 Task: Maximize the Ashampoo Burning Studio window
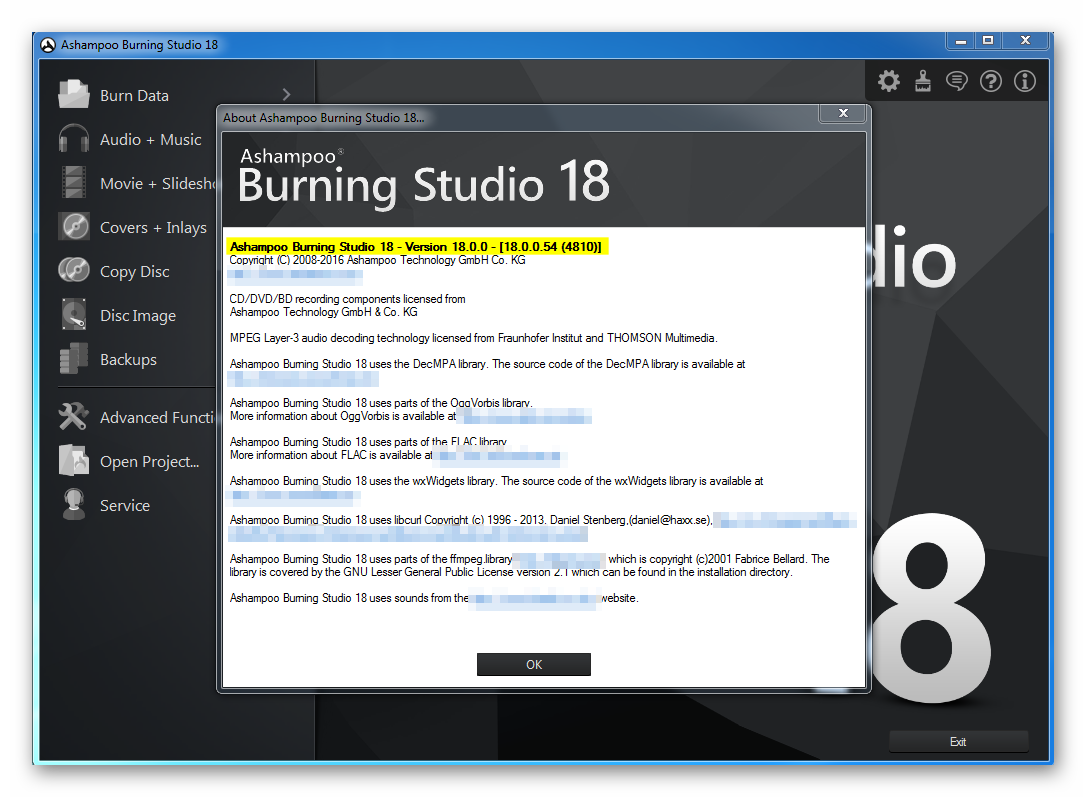tap(988, 41)
